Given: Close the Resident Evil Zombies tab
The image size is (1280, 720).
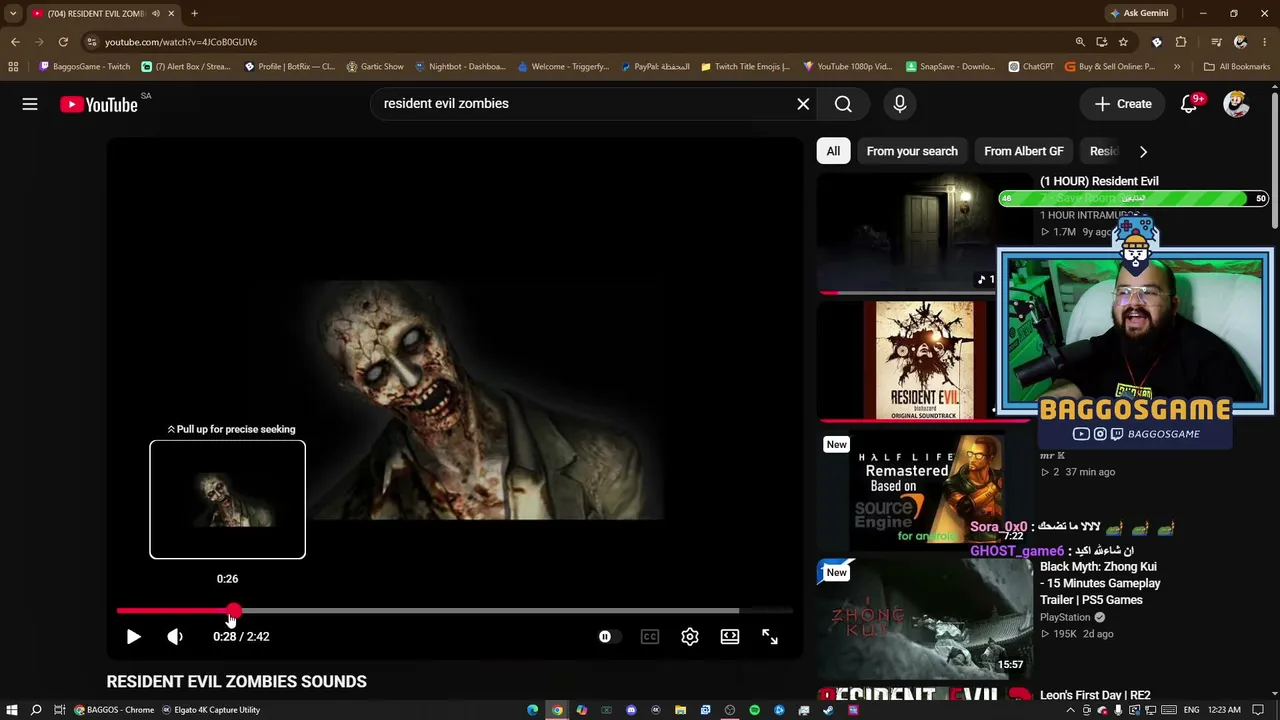Looking at the screenshot, I should tap(172, 13).
